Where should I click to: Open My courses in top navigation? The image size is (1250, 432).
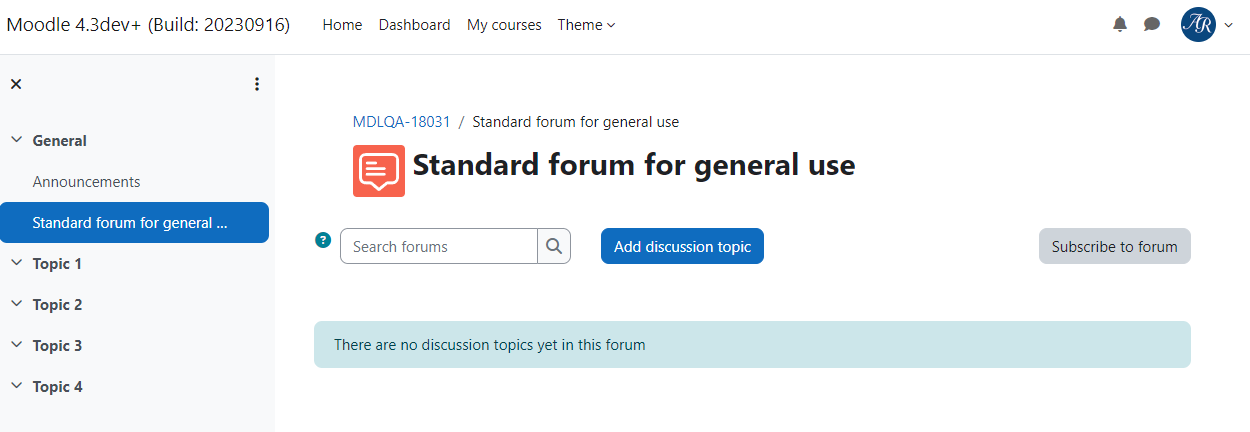pyautogui.click(x=504, y=25)
